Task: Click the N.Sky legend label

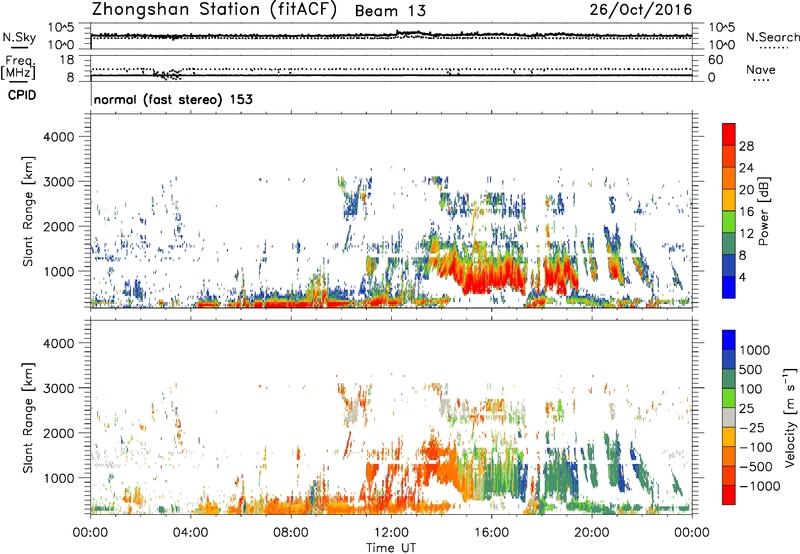Action: tap(19, 37)
